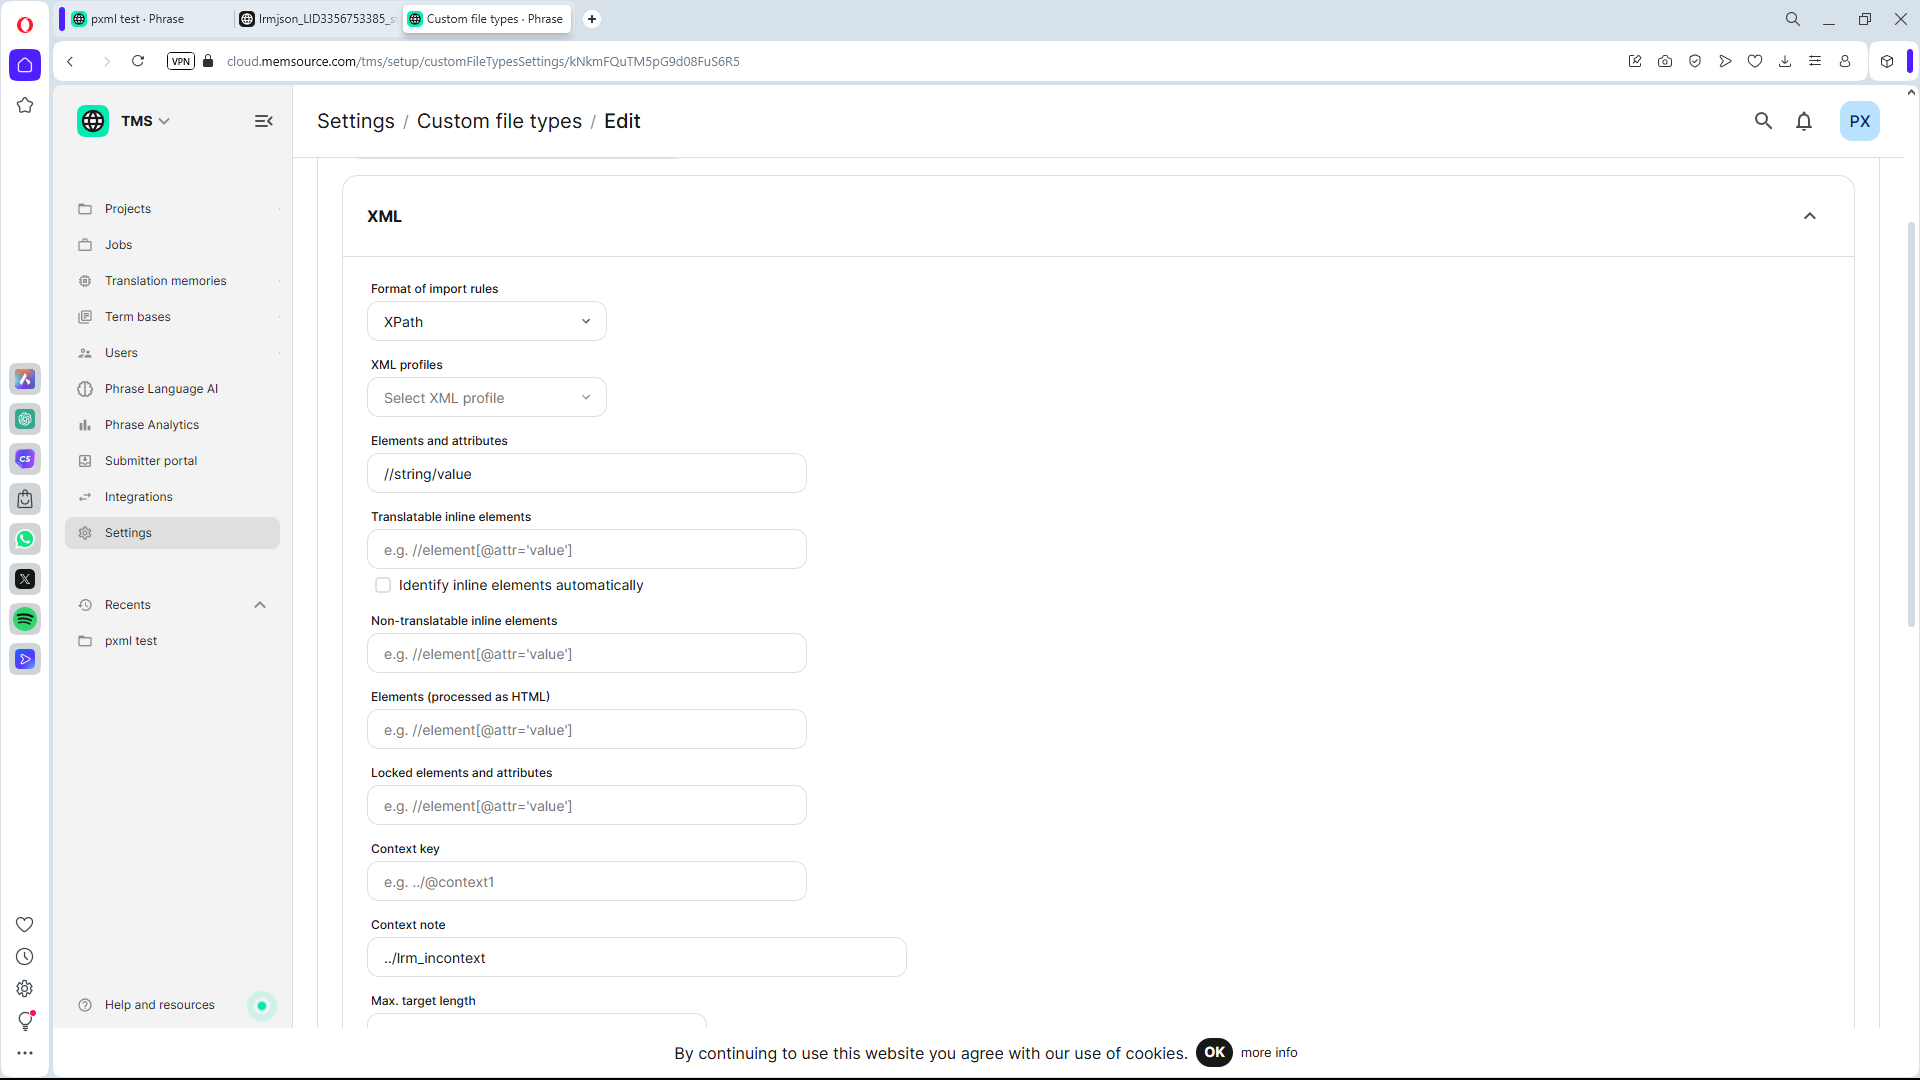The height and width of the screenshot is (1080, 1920).
Task: Collapse the left sidebar menu icon
Action: (264, 121)
